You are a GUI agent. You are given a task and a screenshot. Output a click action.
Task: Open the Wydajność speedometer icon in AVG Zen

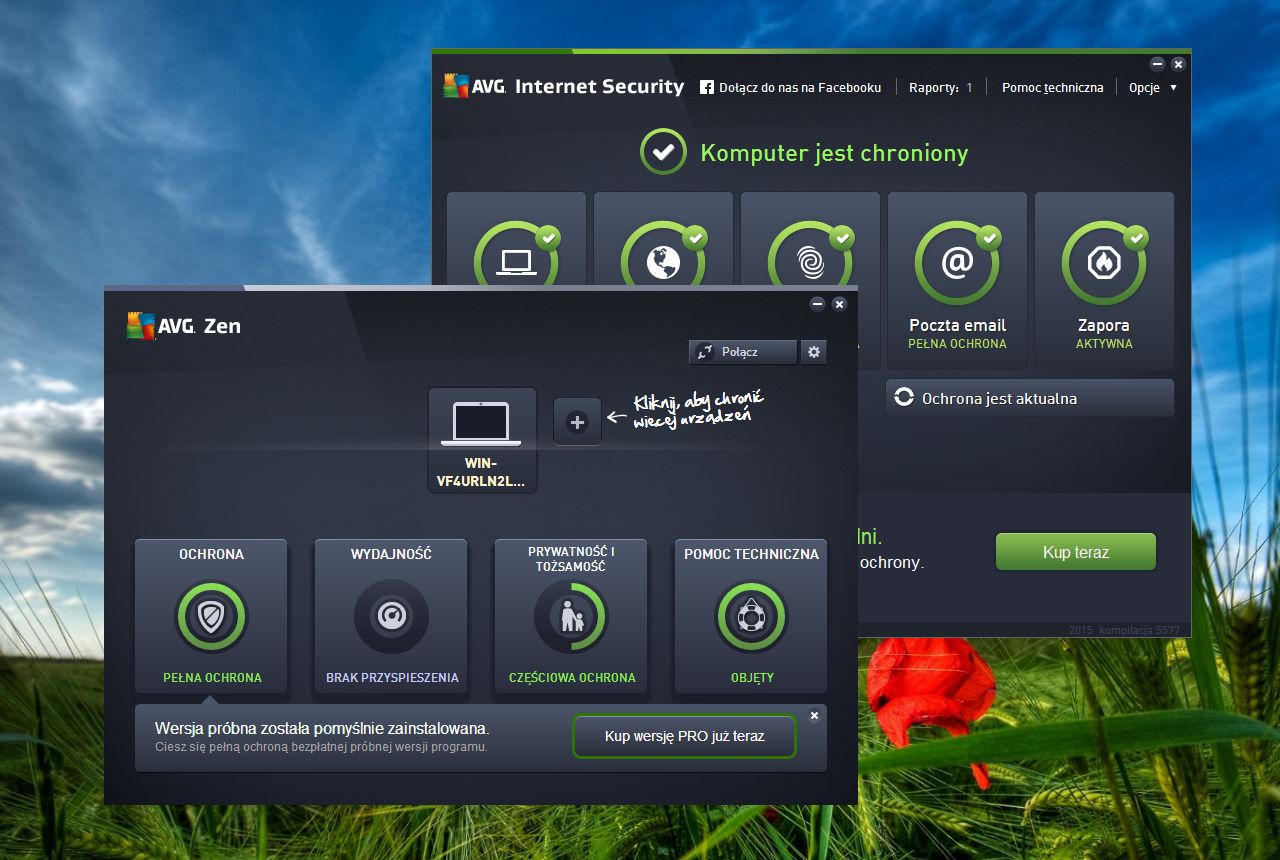391,616
